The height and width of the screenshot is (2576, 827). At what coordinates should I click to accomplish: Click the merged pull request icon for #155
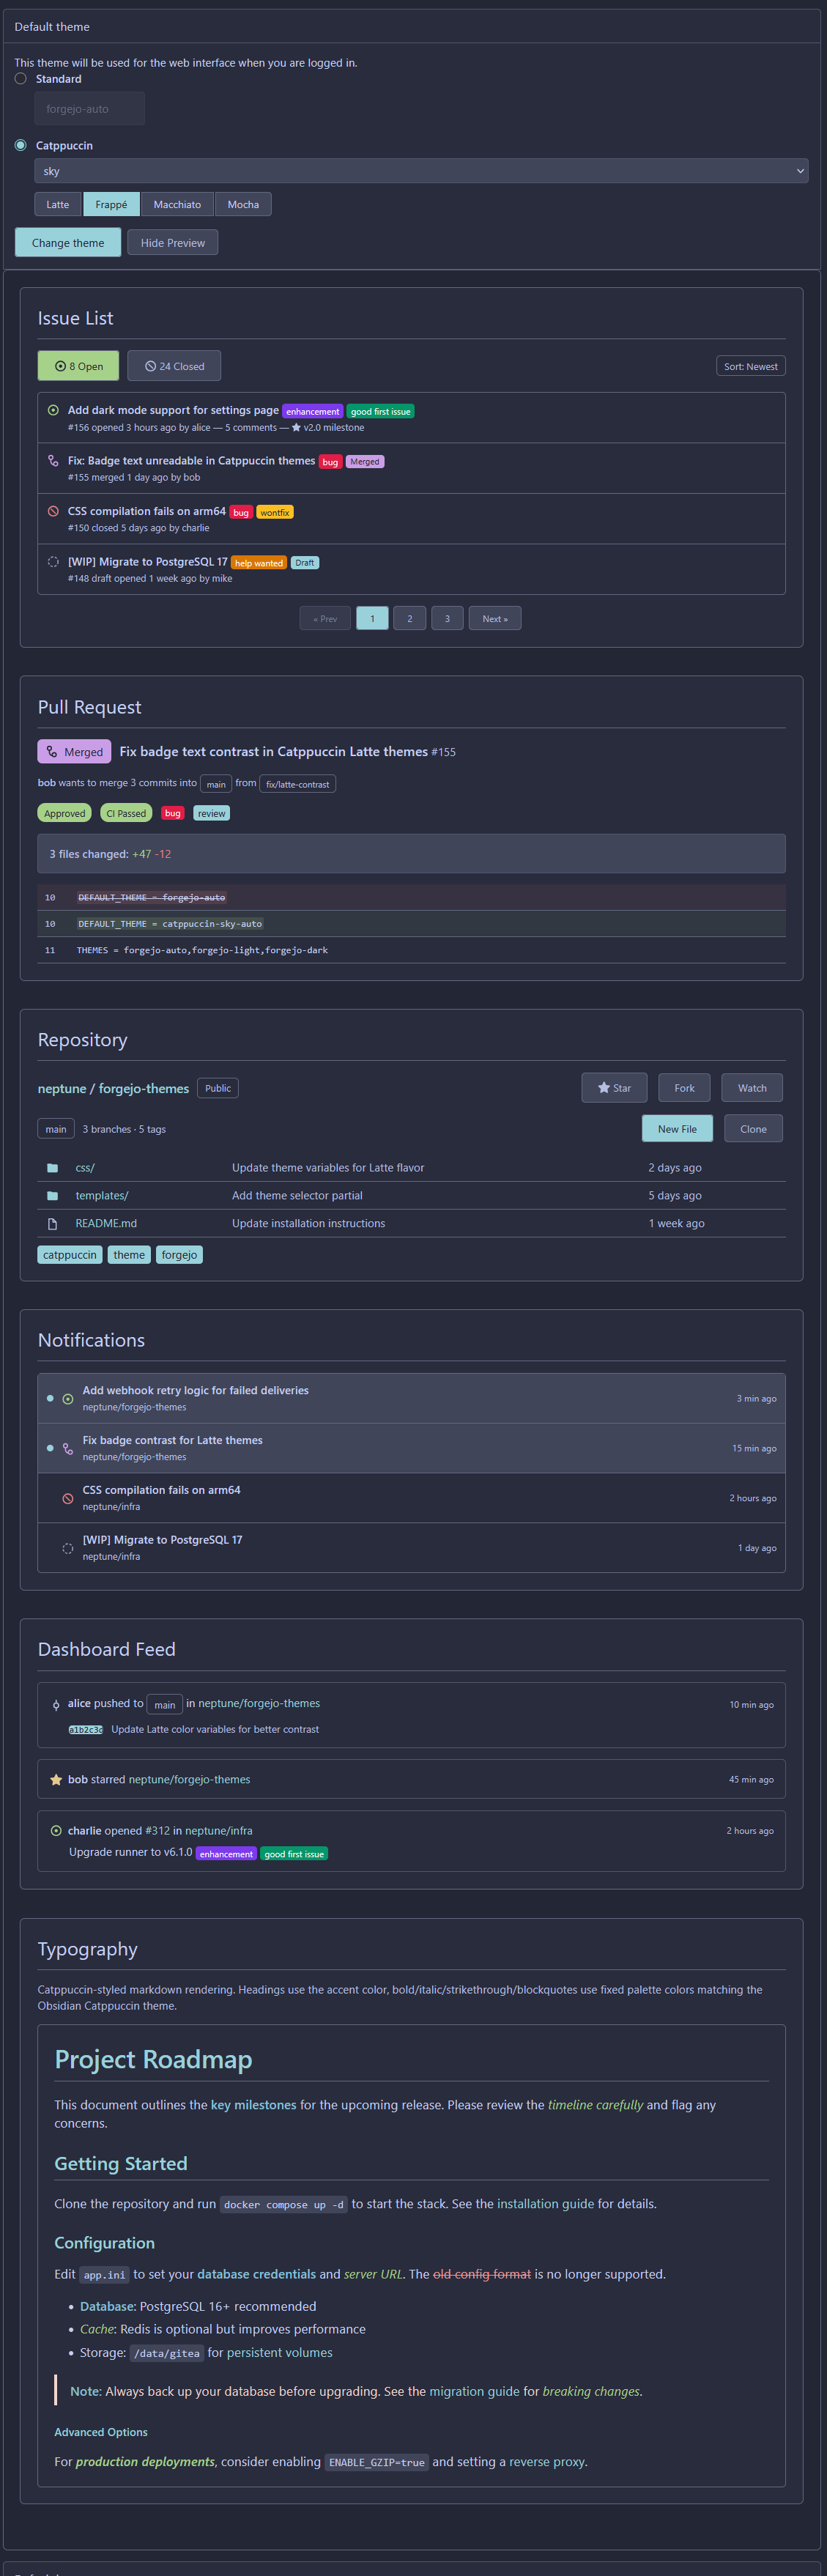pos(53,461)
